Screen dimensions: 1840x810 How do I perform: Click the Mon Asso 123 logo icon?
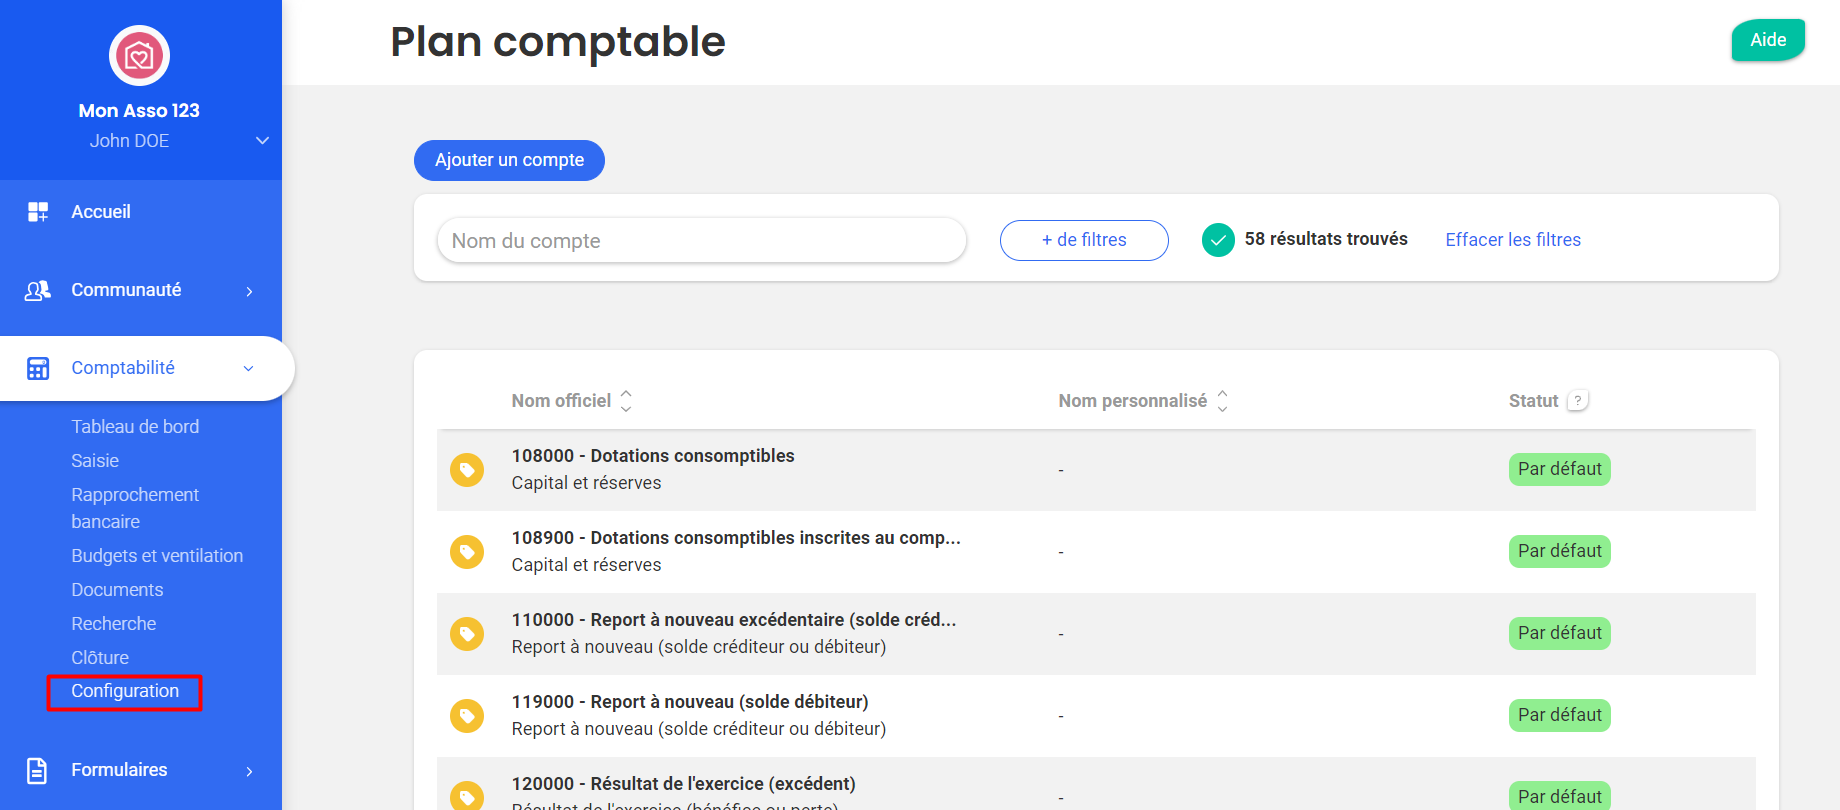(x=139, y=55)
